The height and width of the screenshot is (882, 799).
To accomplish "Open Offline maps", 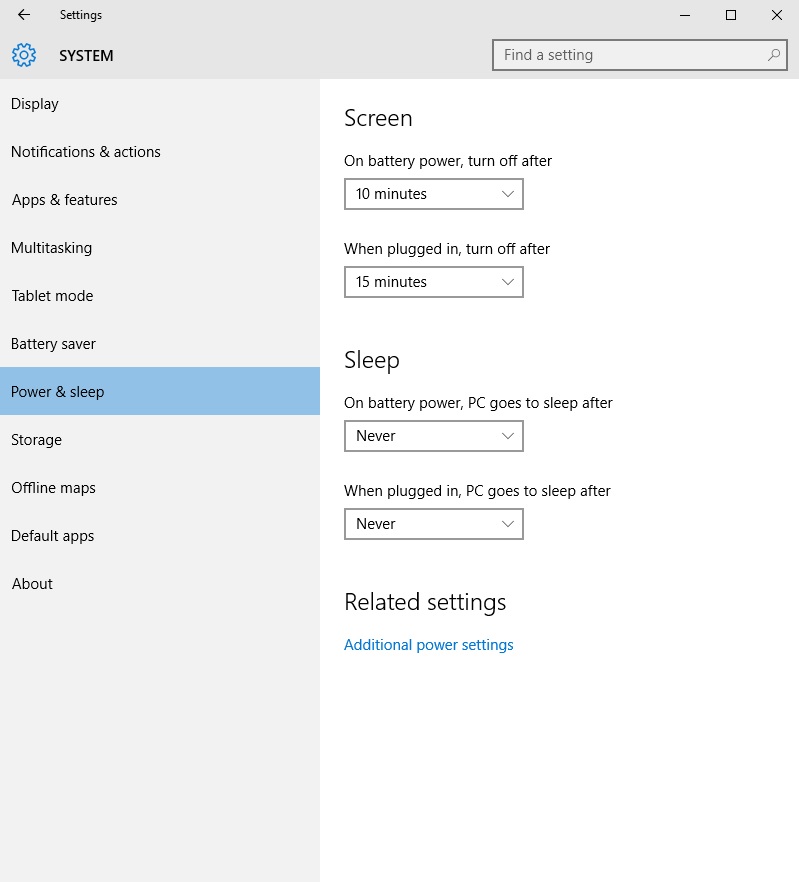I will (160, 488).
